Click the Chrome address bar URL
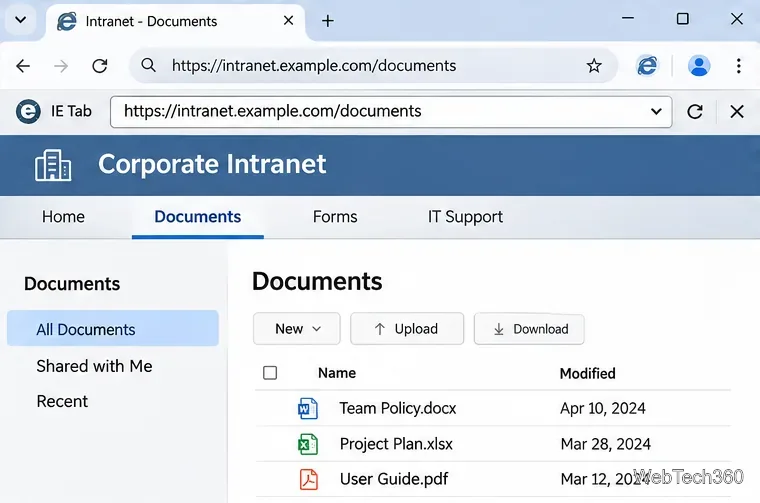The width and height of the screenshot is (760, 503). pyautogui.click(x=314, y=65)
